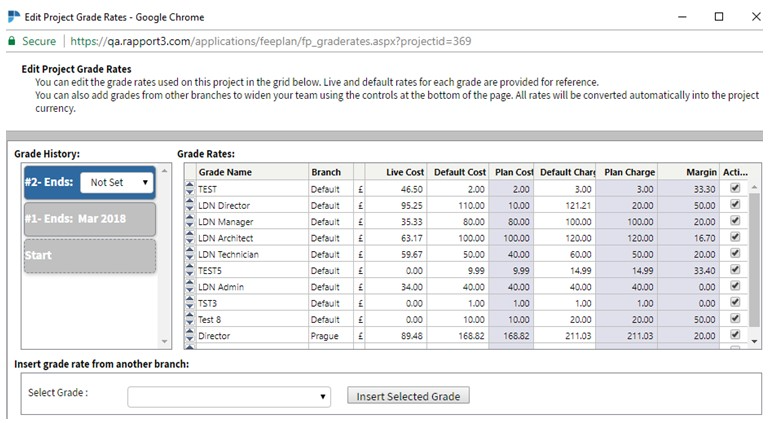Open the Select Grade dropdown

tap(229, 396)
